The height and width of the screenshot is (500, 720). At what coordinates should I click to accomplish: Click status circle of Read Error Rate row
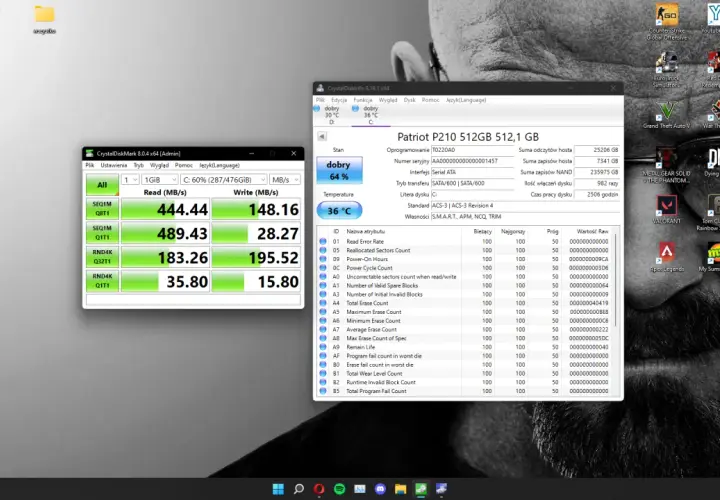coord(323,242)
